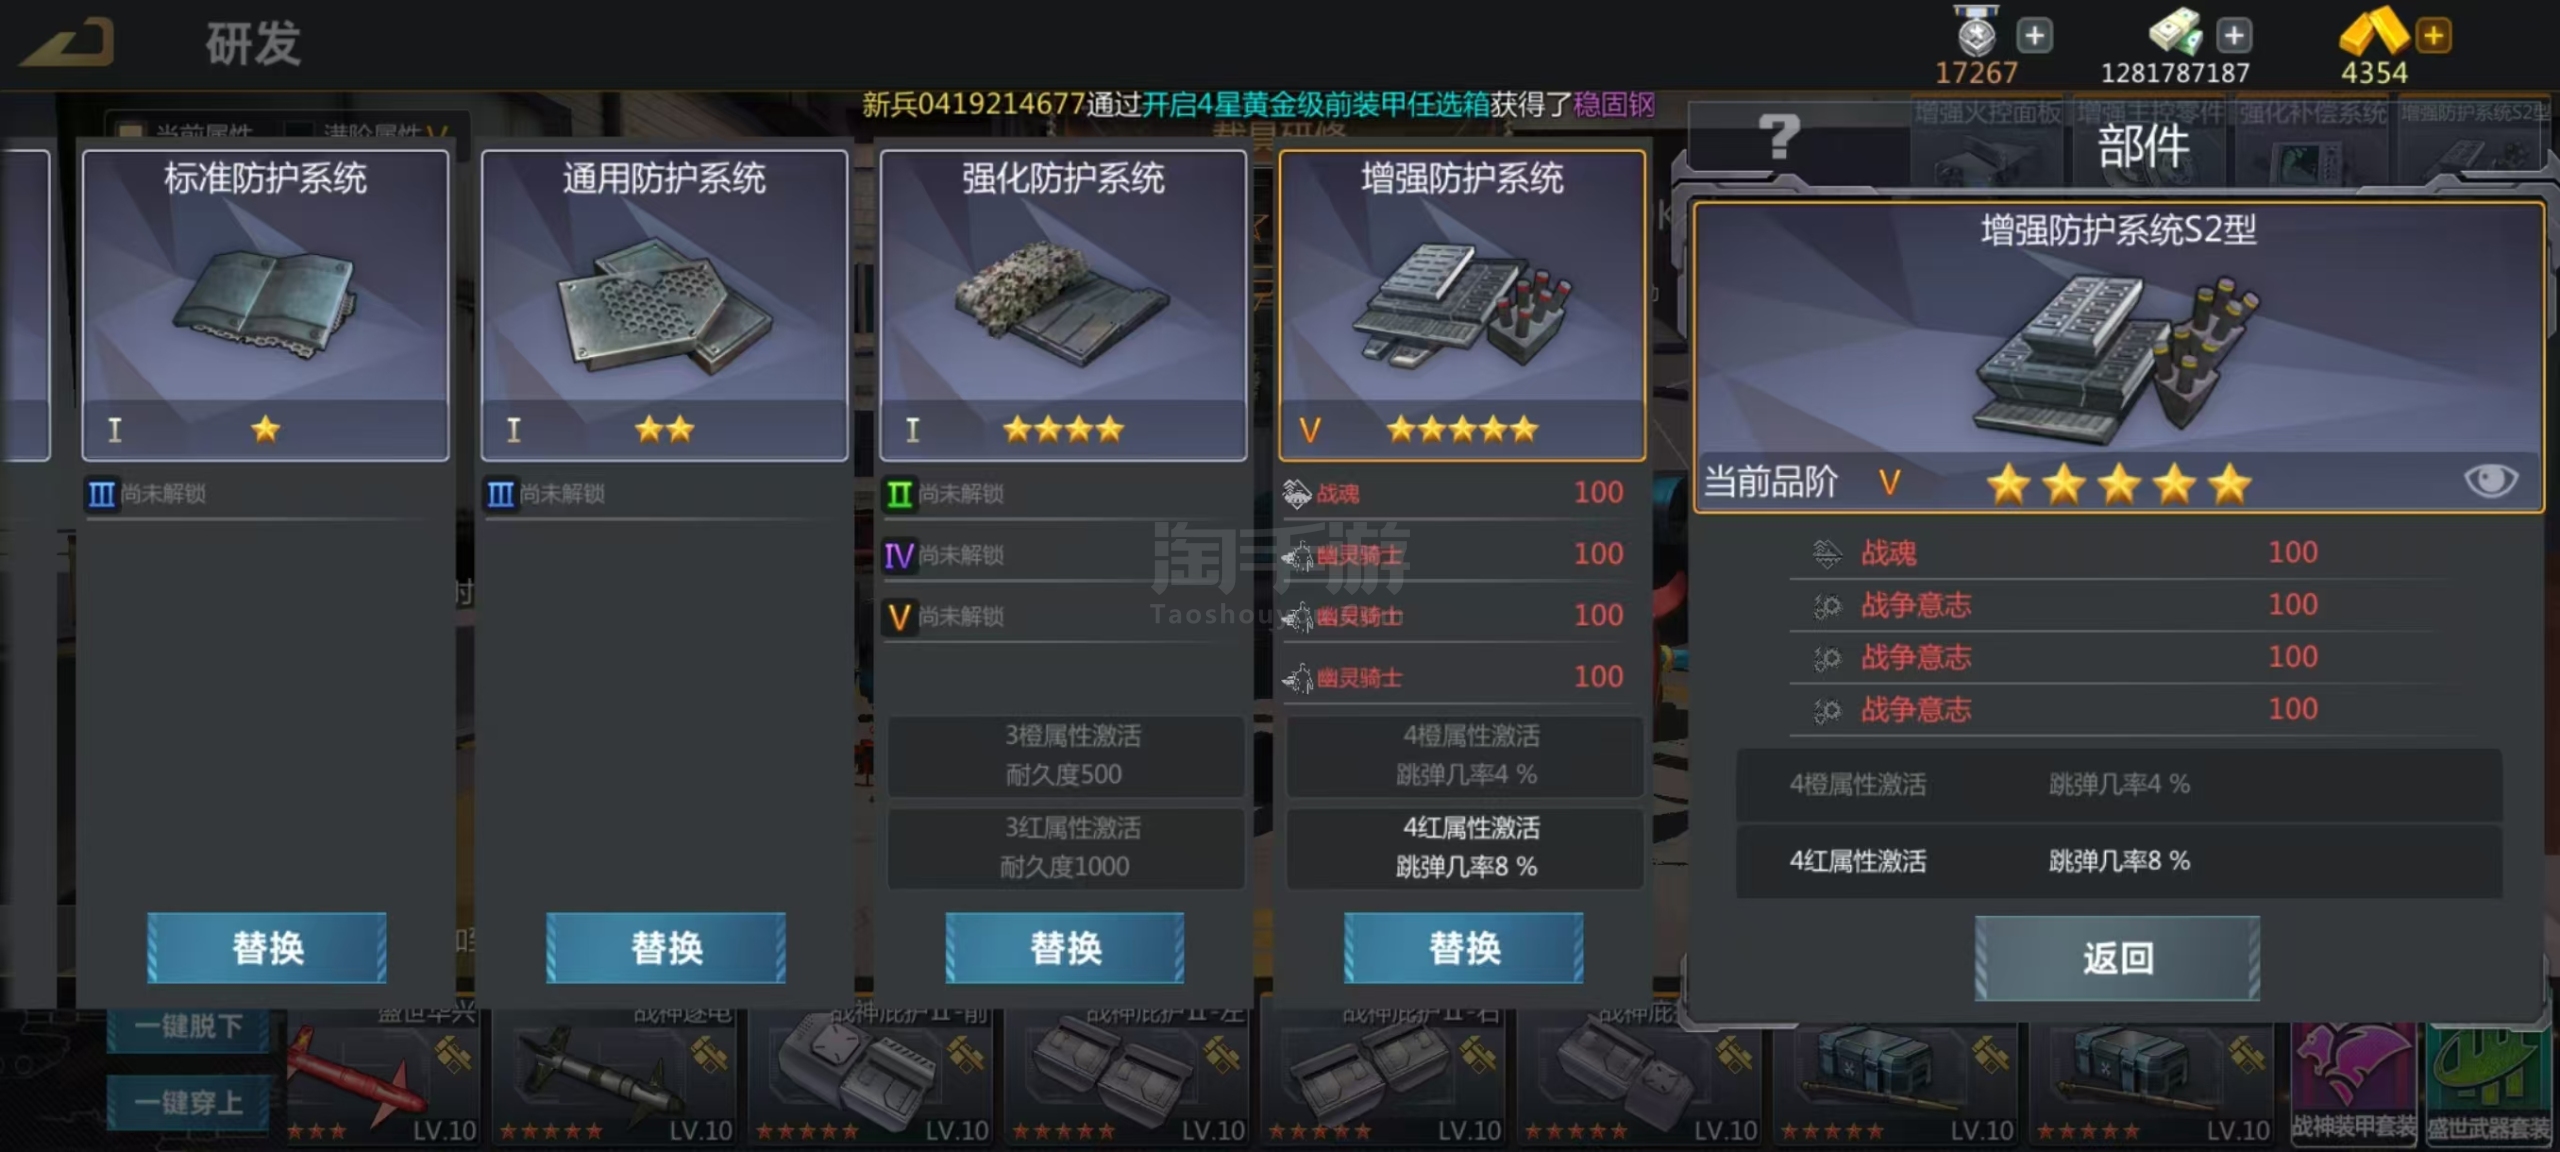
Task: Select the 标准防护系统 card
Action: pyautogui.click(x=265, y=306)
